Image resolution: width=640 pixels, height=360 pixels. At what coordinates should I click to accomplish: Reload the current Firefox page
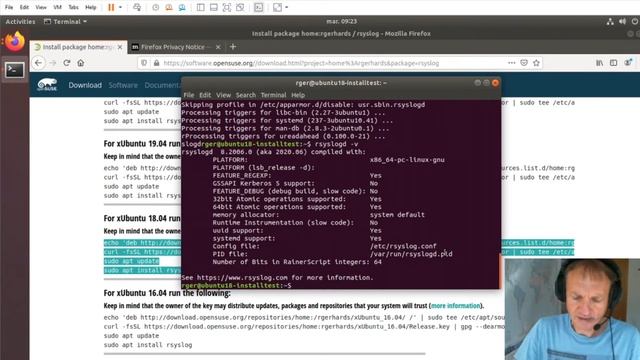click(x=67, y=63)
